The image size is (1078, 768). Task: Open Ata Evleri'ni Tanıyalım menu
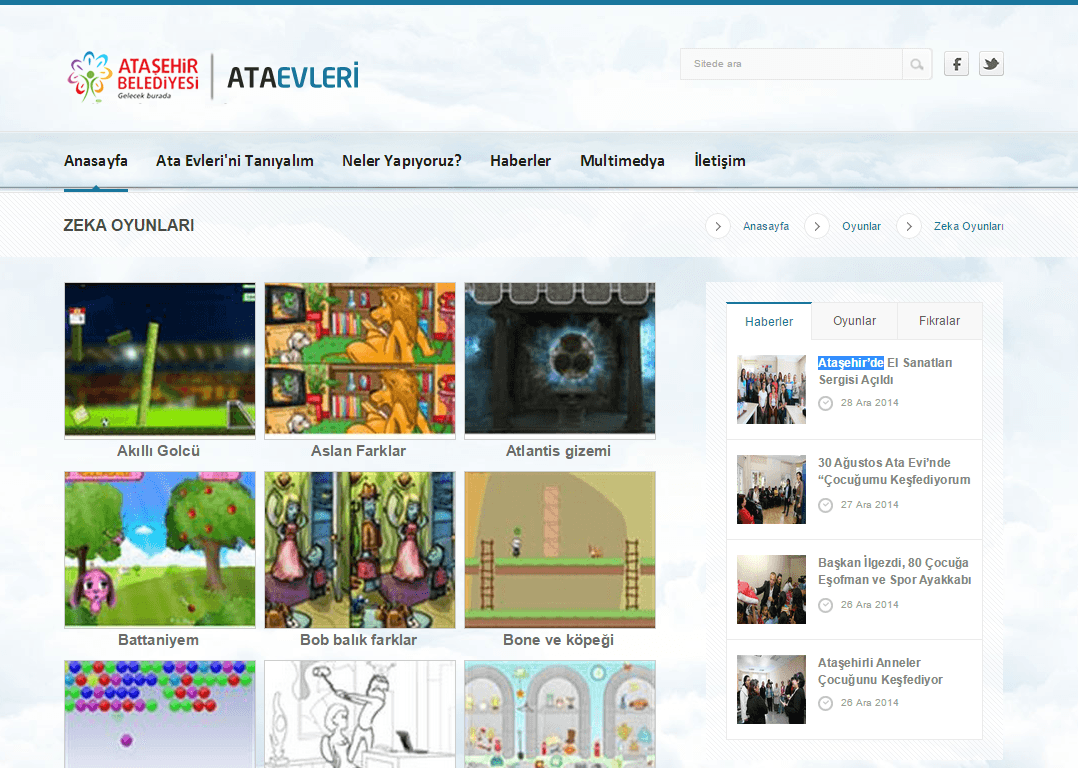pyautogui.click(x=234, y=161)
